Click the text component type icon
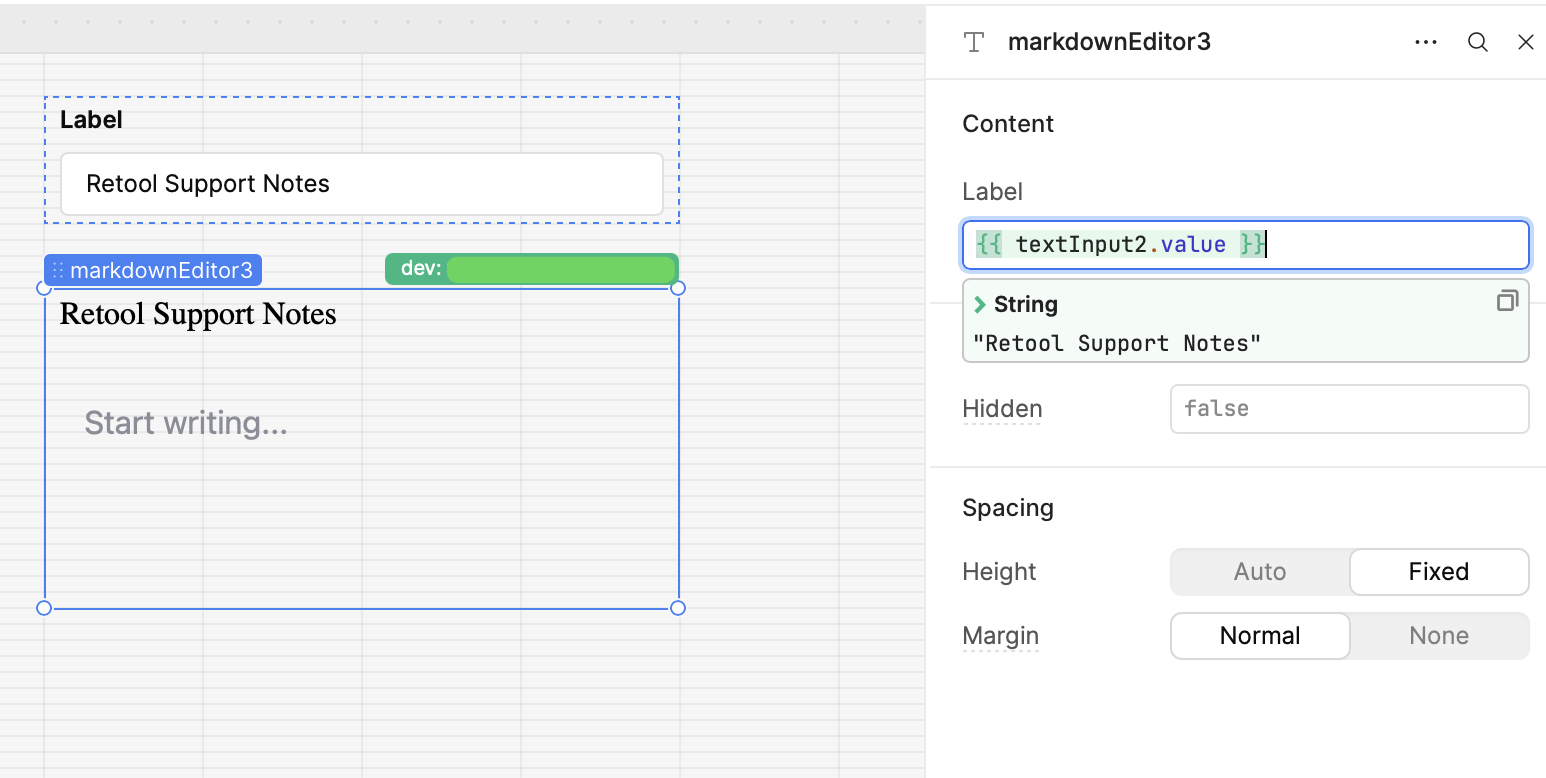This screenshot has height=778, width=1546. (x=973, y=42)
